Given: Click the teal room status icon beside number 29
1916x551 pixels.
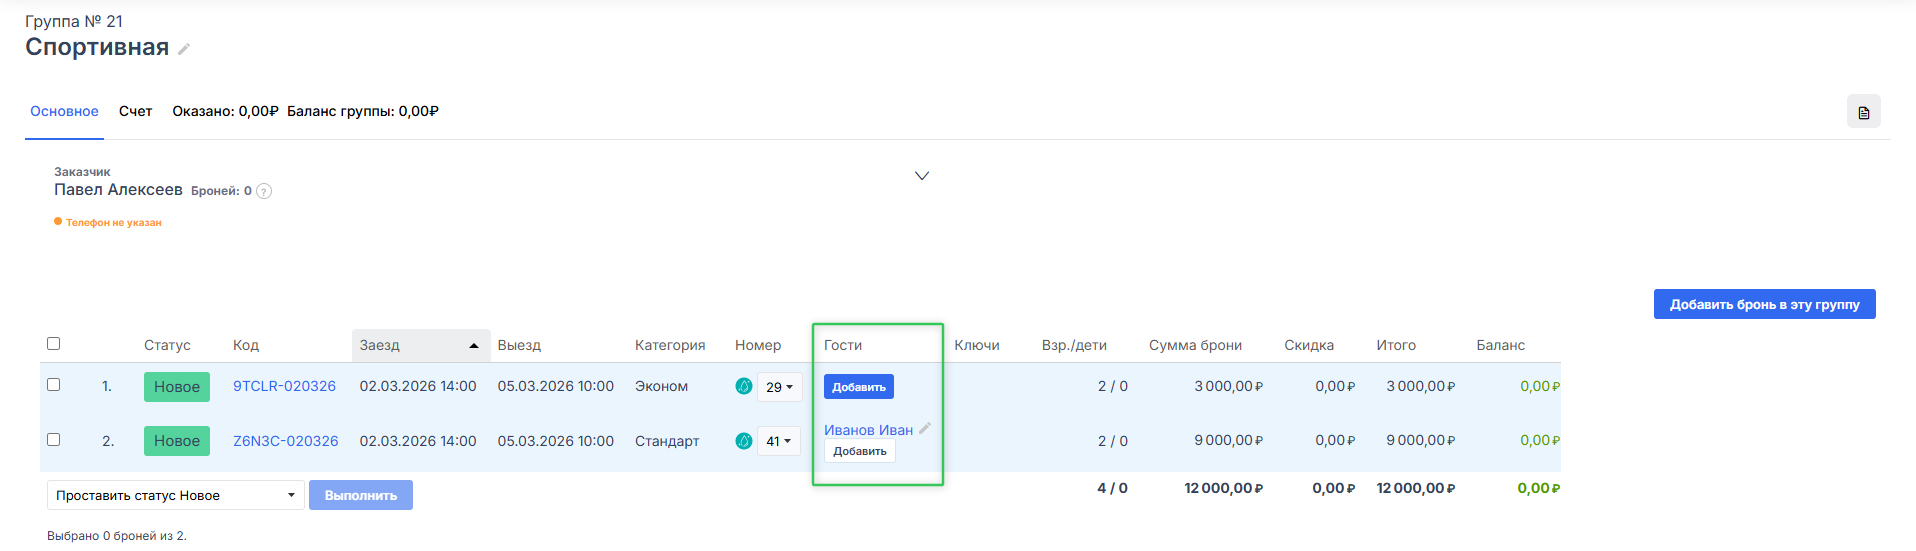Looking at the screenshot, I should (744, 386).
